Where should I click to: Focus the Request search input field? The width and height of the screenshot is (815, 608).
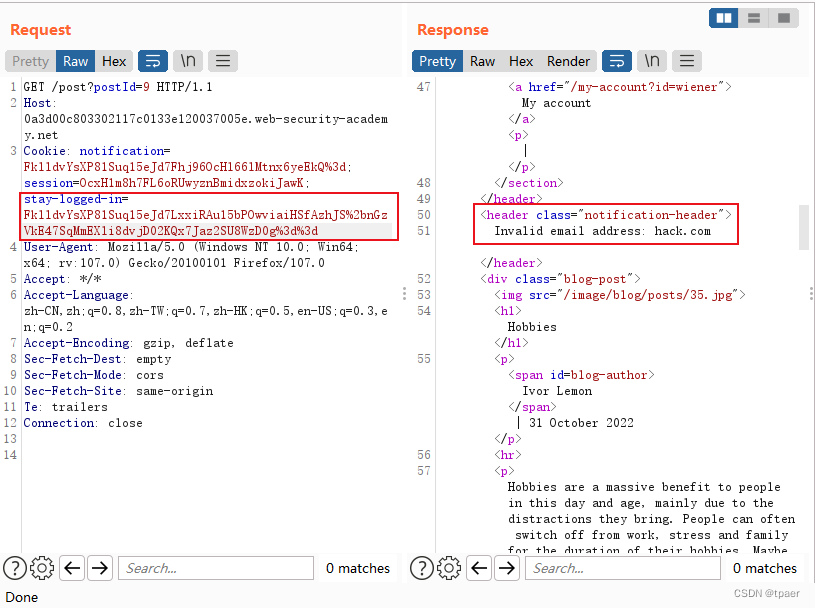216,568
